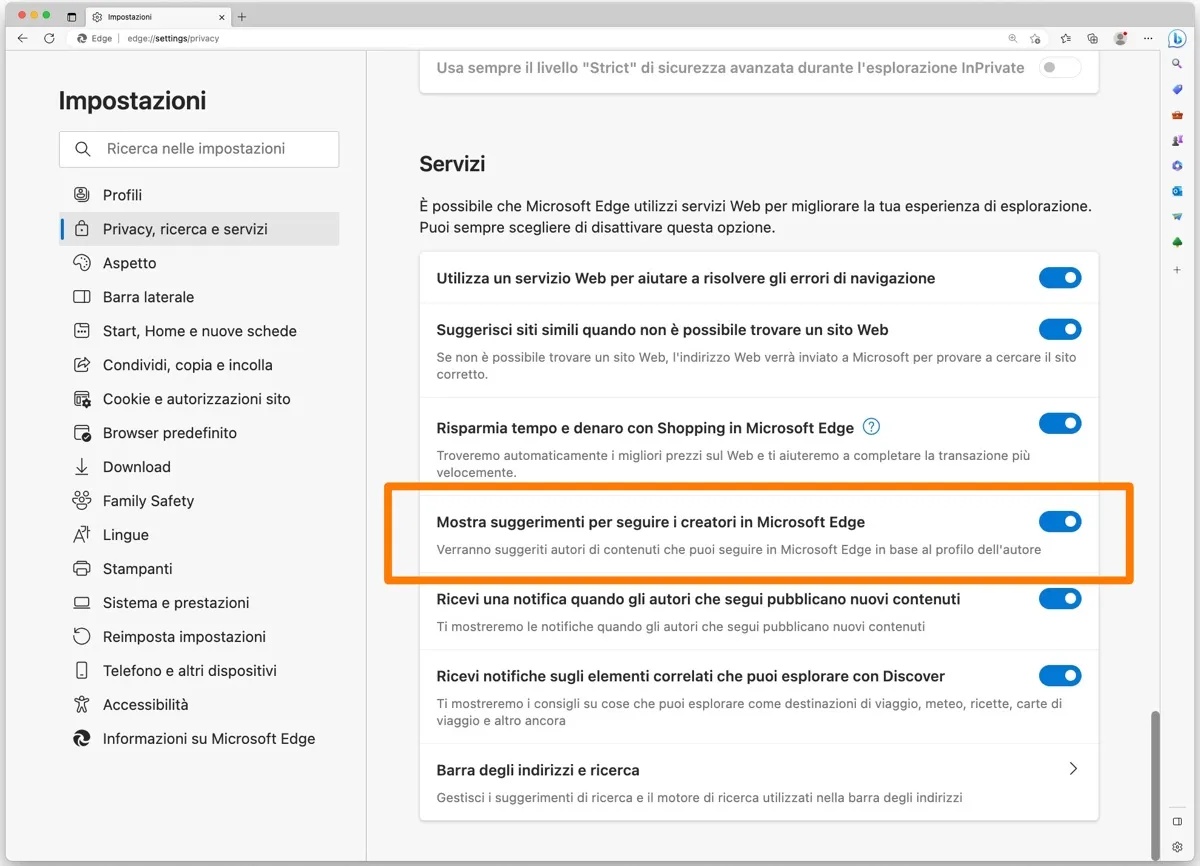This screenshot has height=866, width=1200.
Task: Open Condividi, copia e incolla section
Action: point(199,365)
